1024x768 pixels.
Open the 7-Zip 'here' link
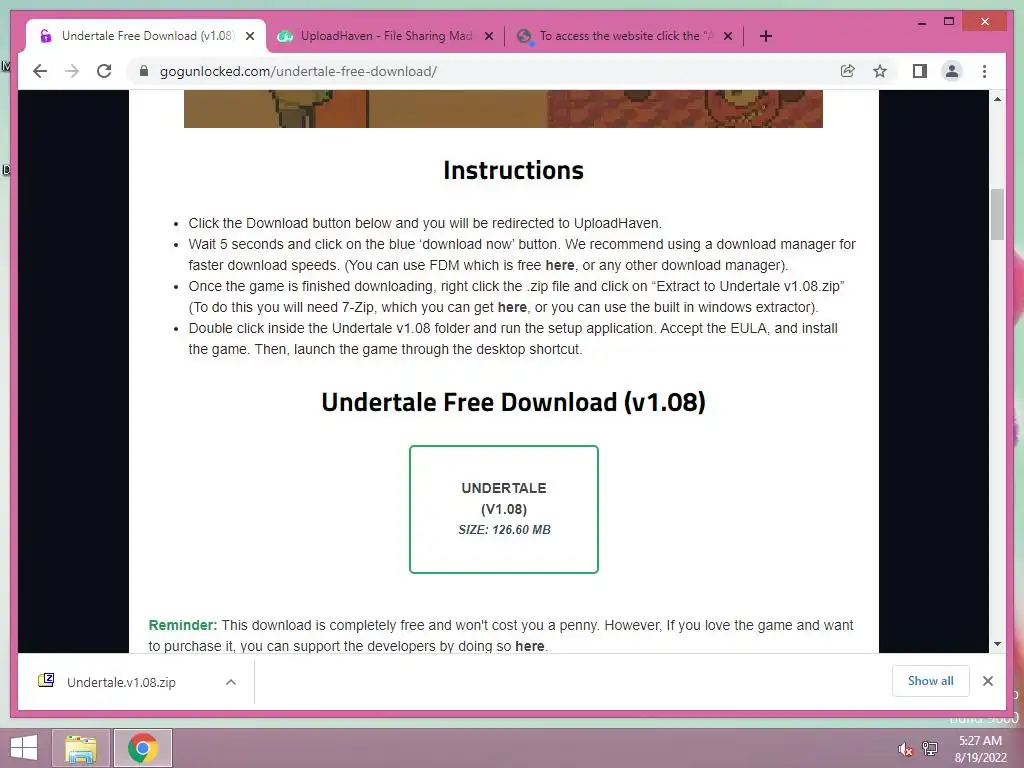click(512, 307)
